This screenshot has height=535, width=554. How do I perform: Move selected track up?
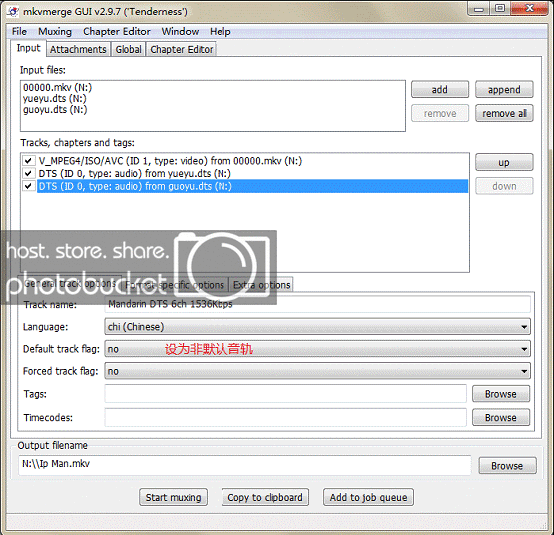[x=504, y=162]
